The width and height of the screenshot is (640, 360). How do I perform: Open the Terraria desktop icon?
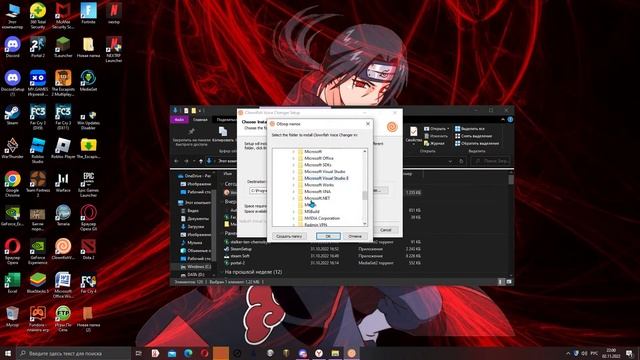tap(63, 216)
